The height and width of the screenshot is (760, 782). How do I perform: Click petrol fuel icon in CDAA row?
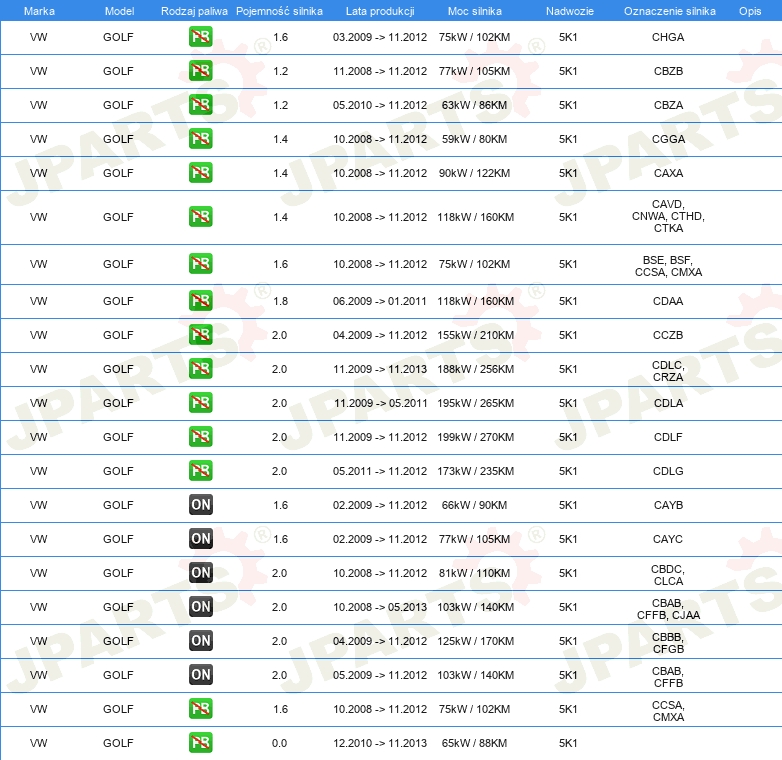pos(200,301)
